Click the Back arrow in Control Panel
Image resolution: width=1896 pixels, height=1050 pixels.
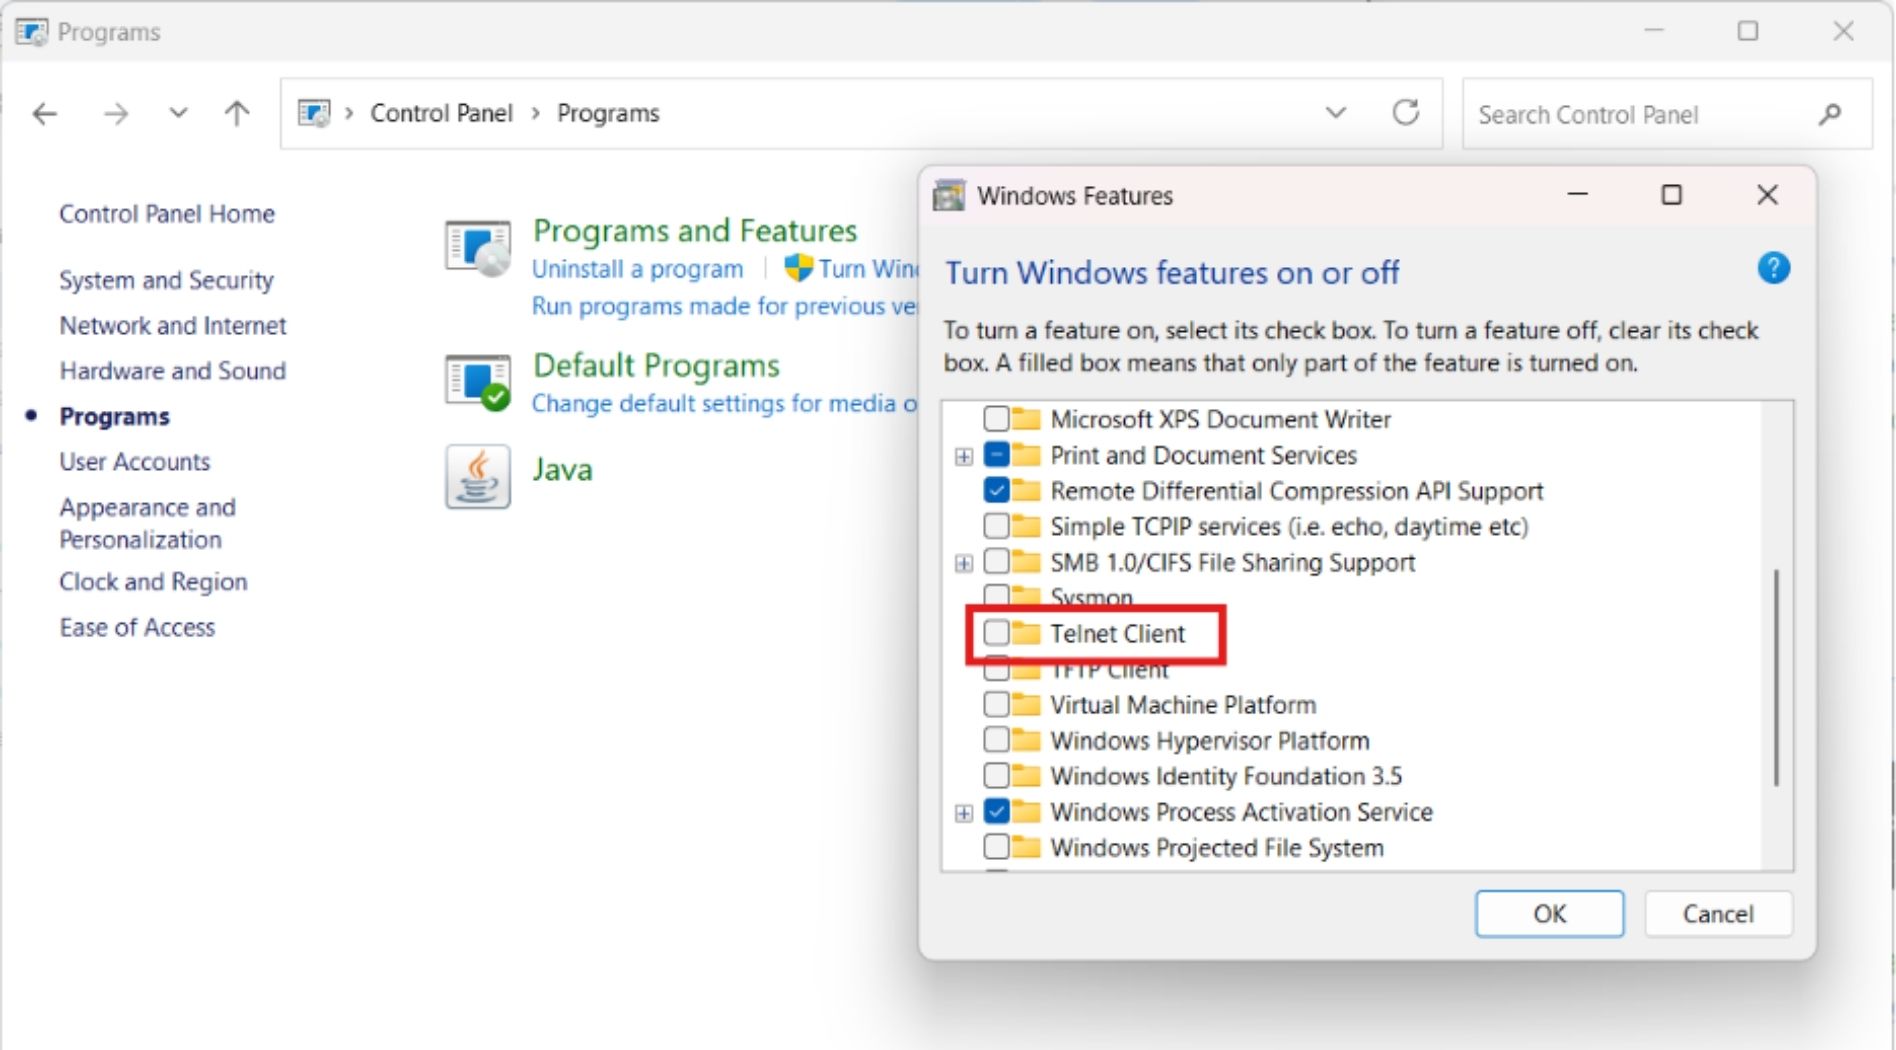[x=45, y=114]
